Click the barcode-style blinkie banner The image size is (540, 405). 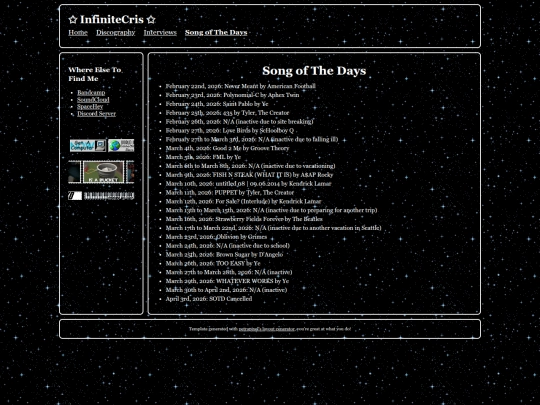[109, 196]
